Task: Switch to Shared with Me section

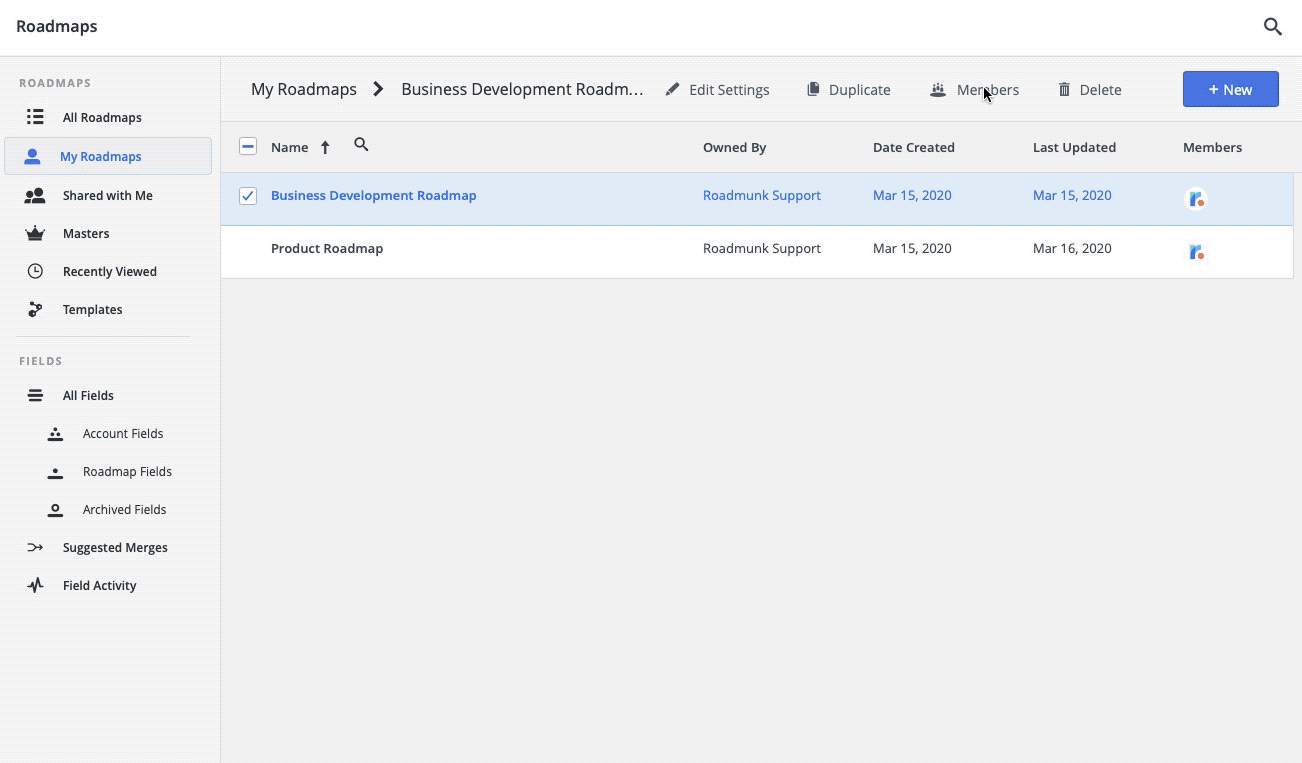Action: pyautogui.click(x=107, y=195)
